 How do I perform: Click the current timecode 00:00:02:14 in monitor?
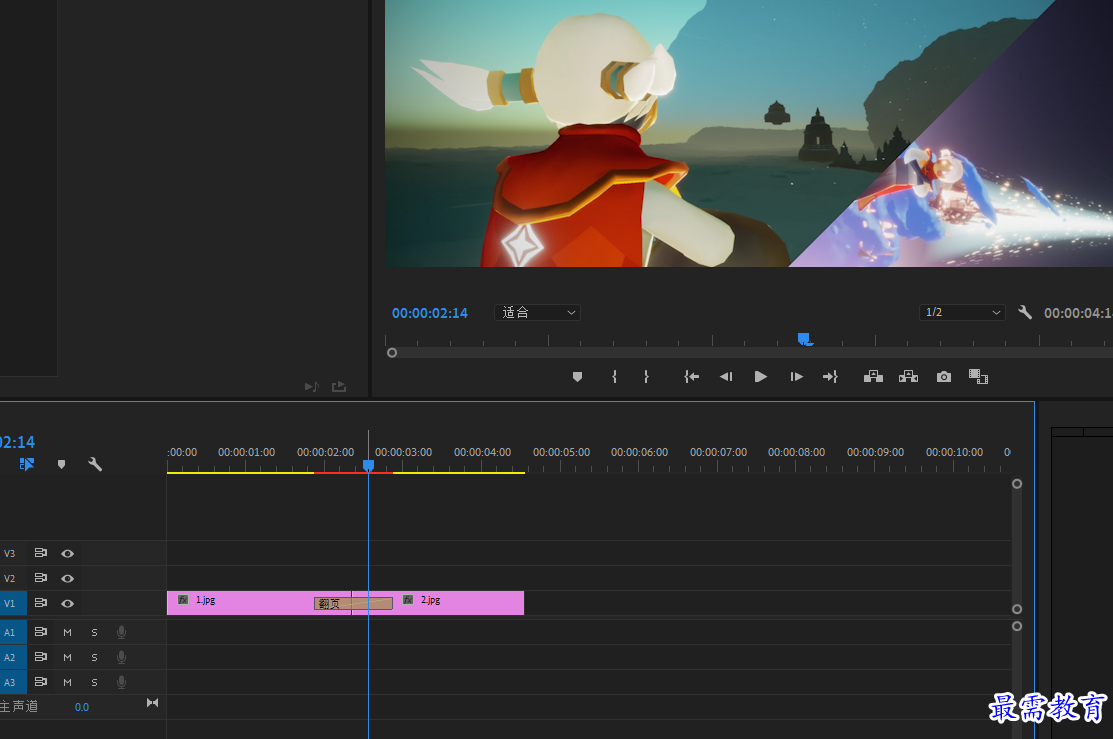tap(429, 313)
